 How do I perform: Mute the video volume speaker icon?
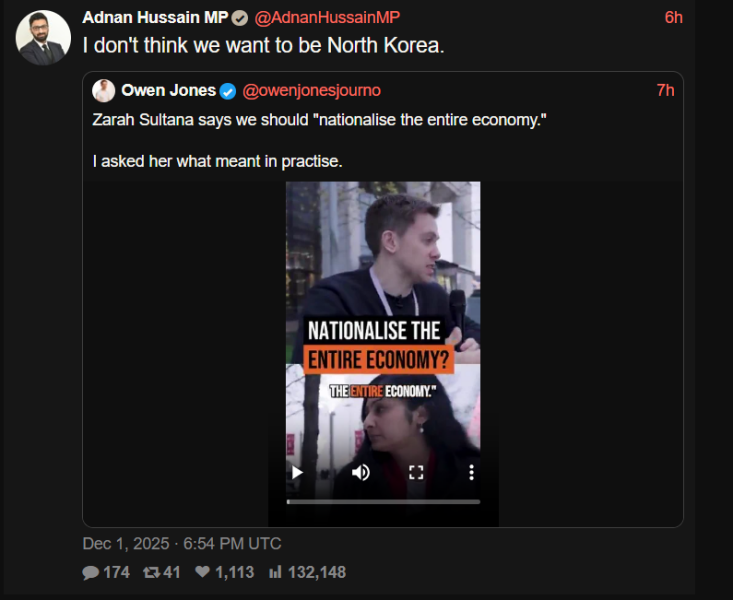[360, 472]
